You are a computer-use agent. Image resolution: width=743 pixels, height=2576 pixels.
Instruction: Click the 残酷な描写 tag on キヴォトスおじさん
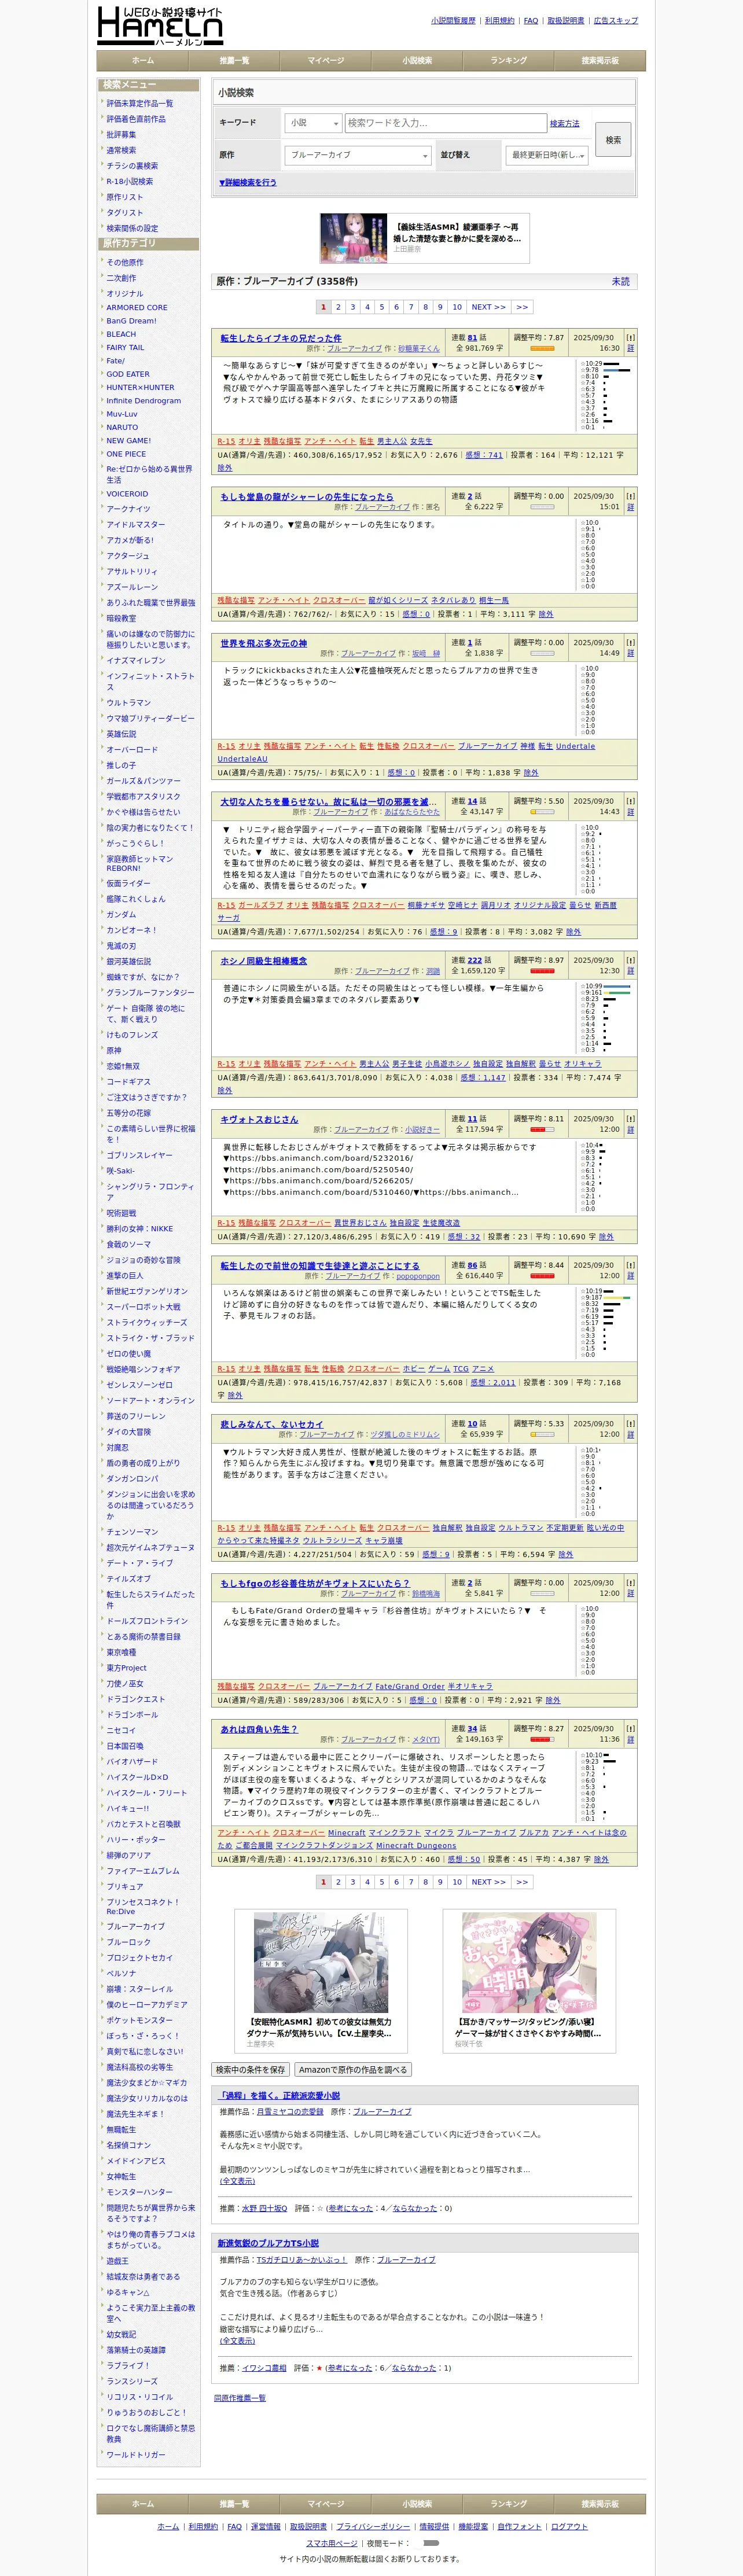pyautogui.click(x=257, y=1224)
